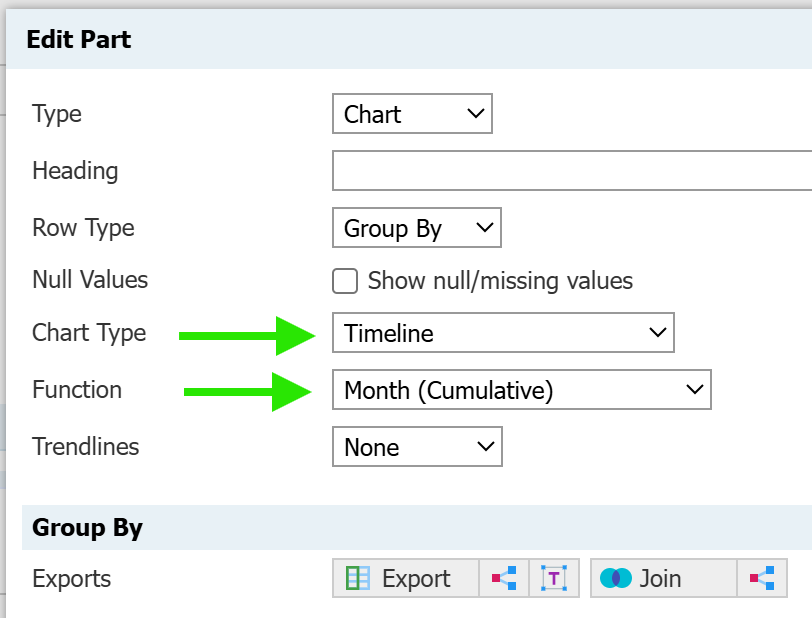Click the Null Values field label
812x618 pixels.
click(90, 280)
